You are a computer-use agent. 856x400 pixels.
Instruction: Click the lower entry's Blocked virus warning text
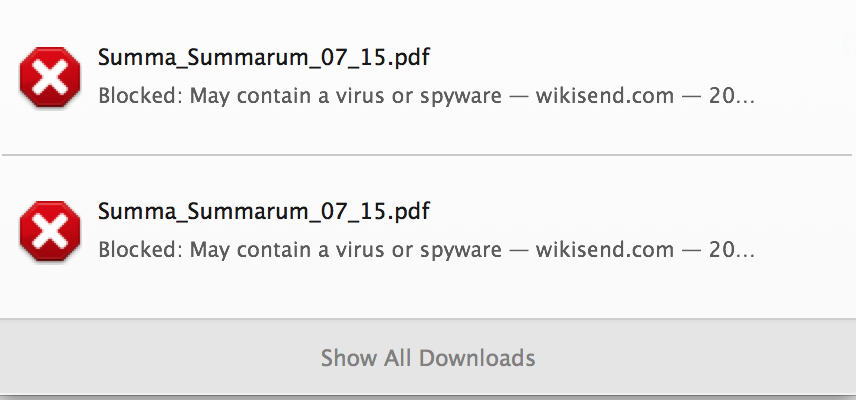(300, 250)
